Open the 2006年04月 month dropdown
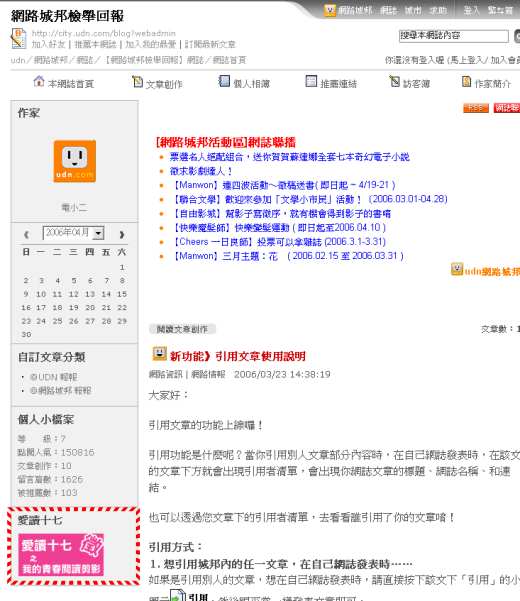 [x=73, y=233]
